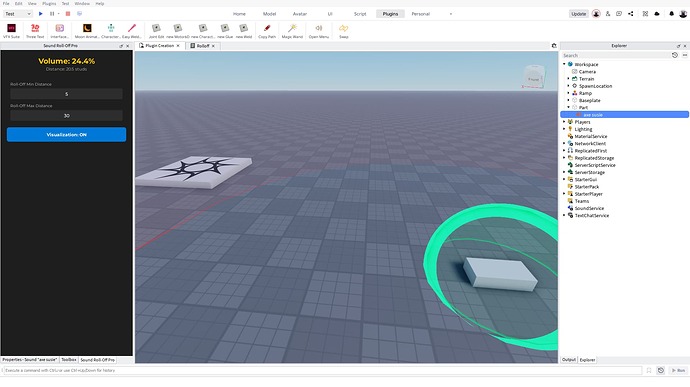Activate the Joint Edit tool
The width and height of the screenshot is (690, 387).
(156, 31)
